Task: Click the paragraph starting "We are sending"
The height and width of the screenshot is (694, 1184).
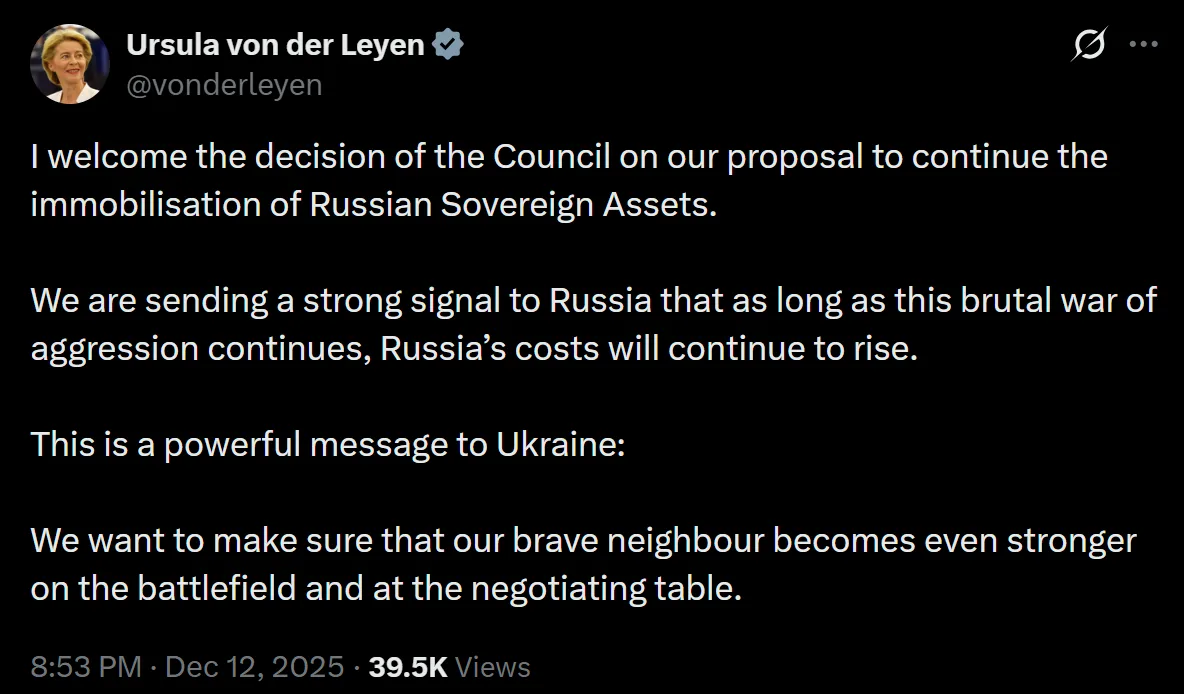Action: point(593,323)
